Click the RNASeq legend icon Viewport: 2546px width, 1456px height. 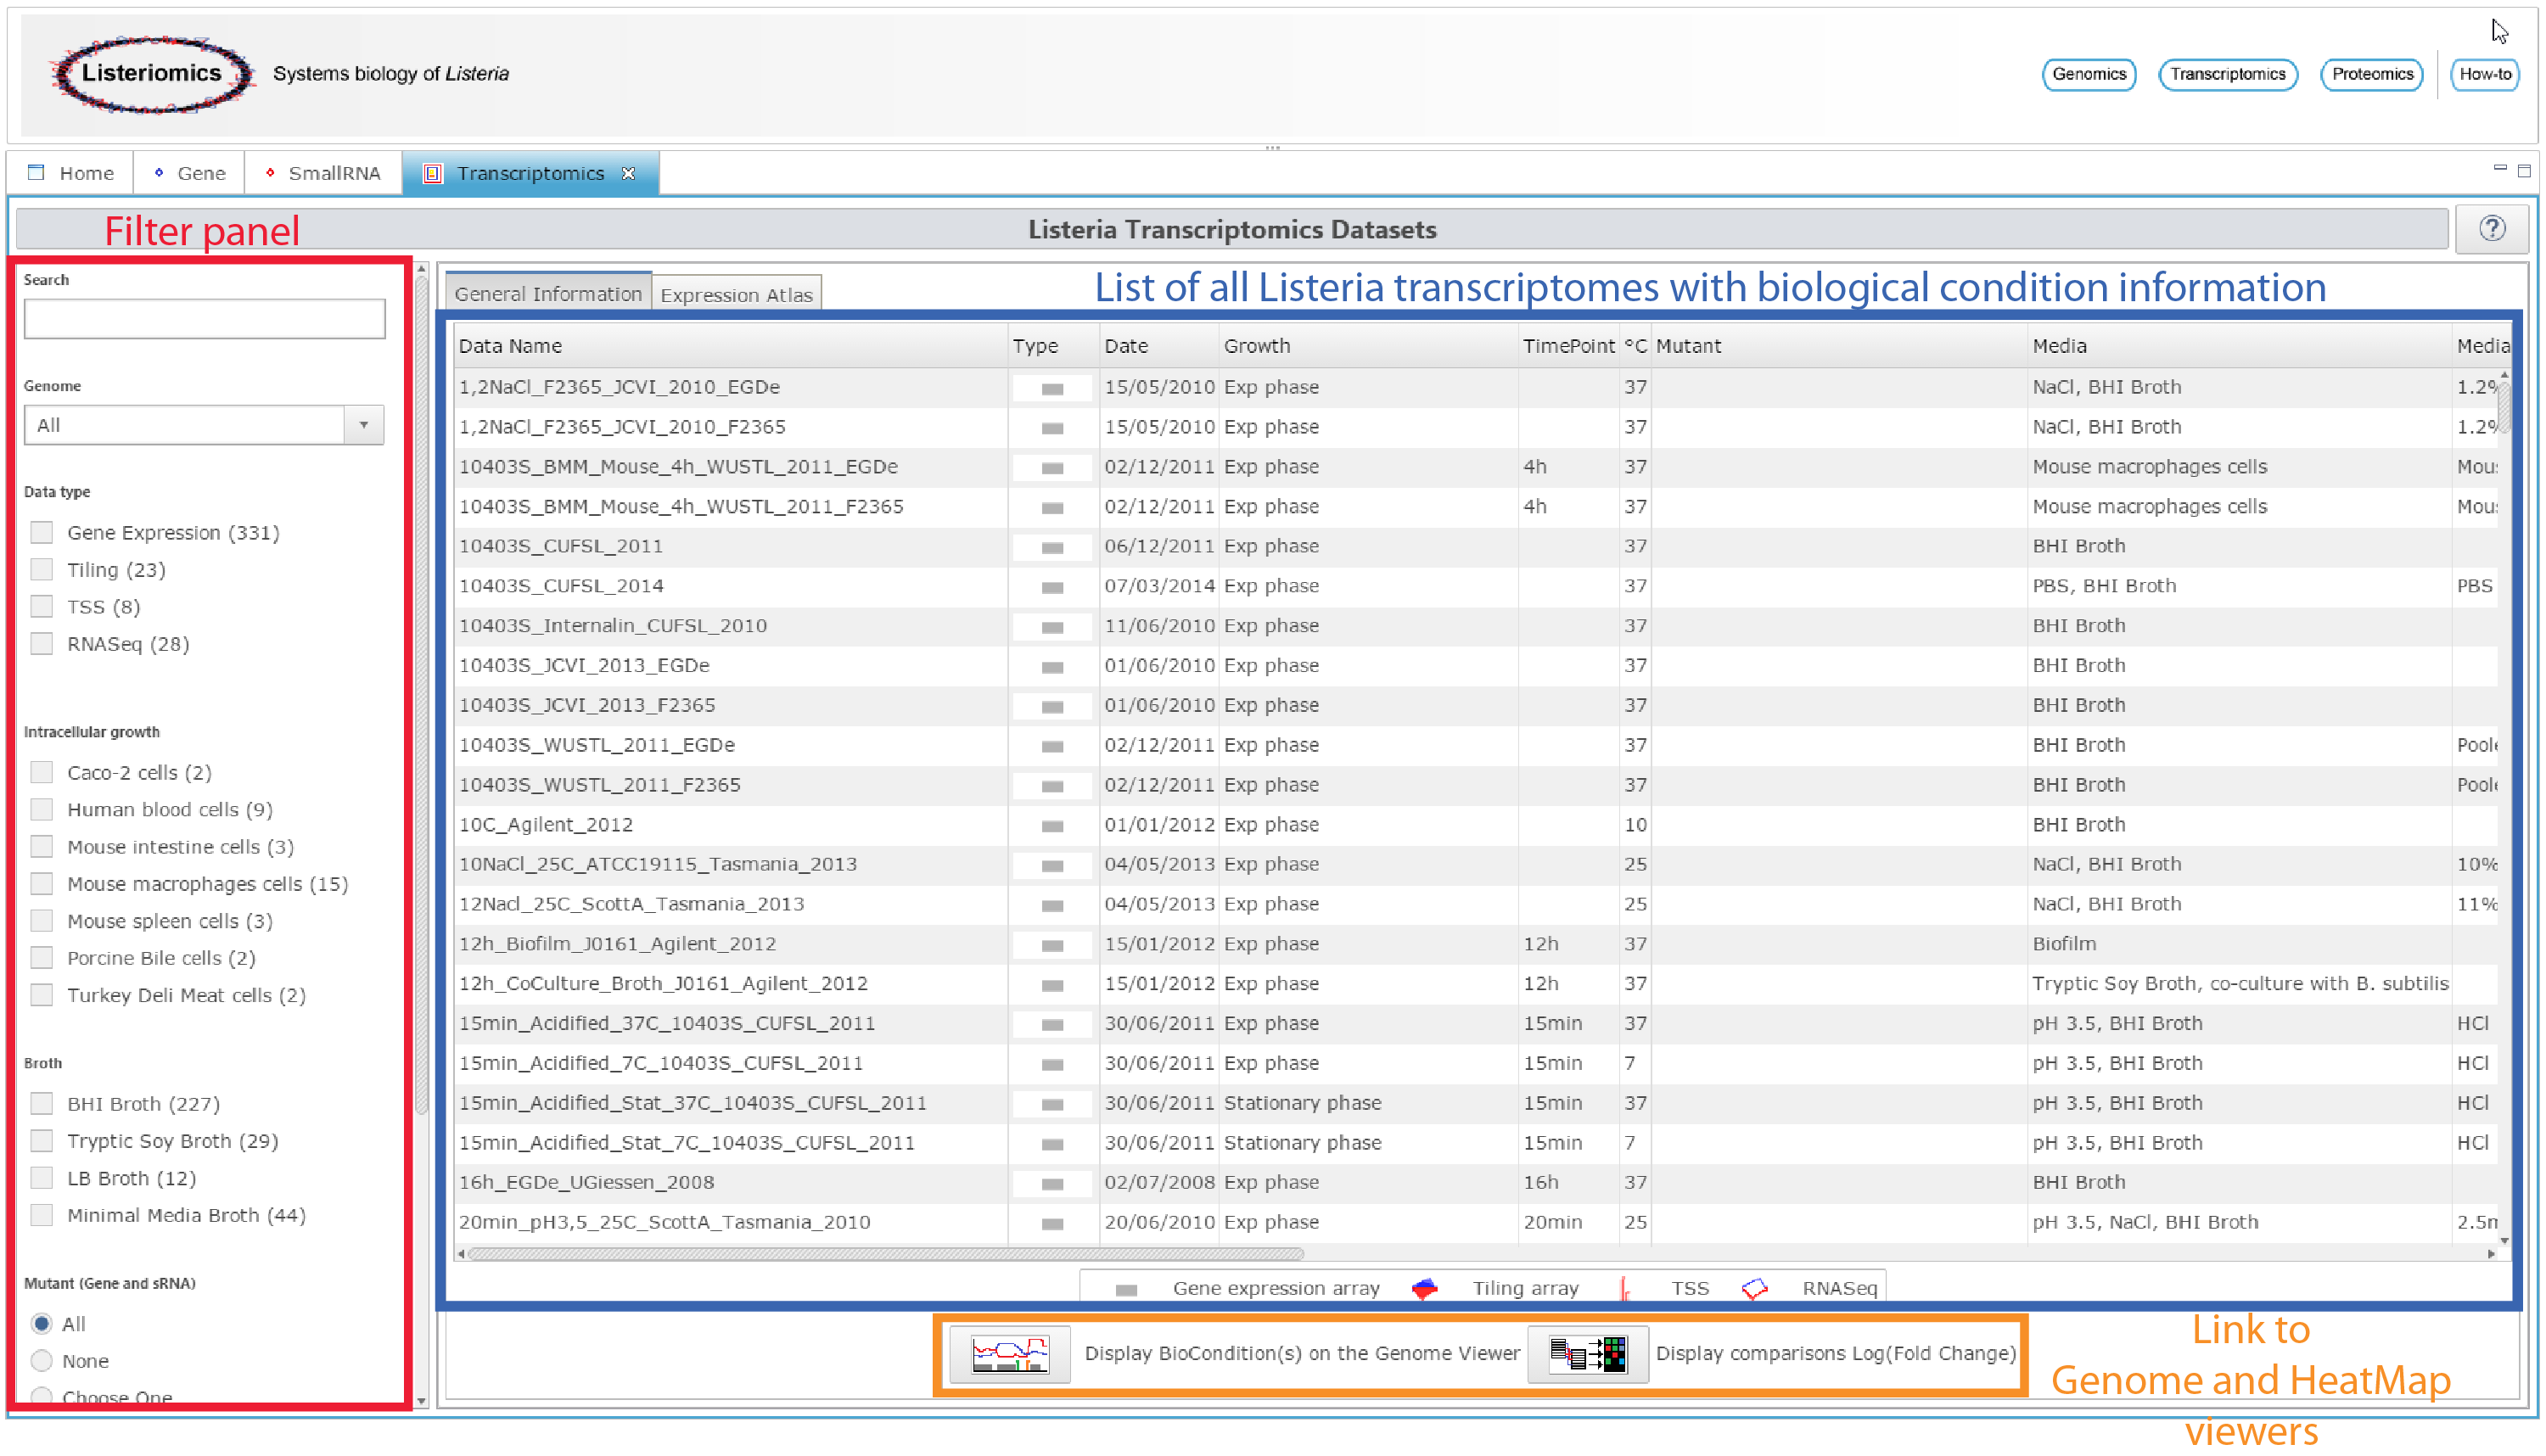click(1754, 1289)
